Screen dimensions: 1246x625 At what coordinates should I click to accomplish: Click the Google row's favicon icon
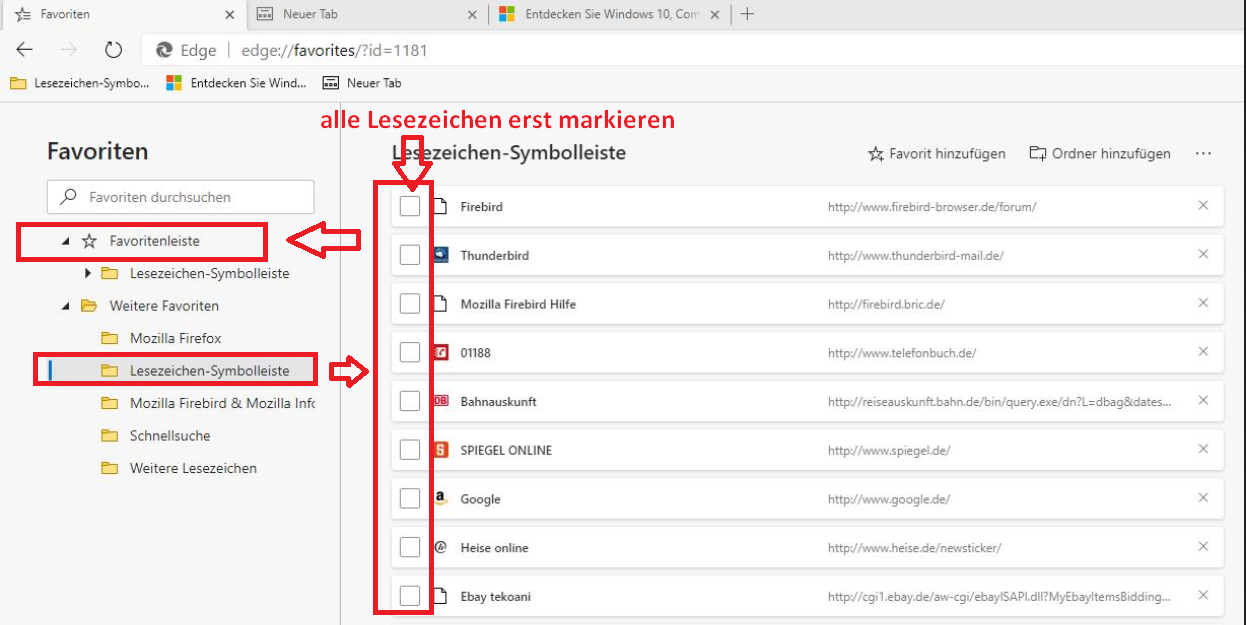(441, 499)
